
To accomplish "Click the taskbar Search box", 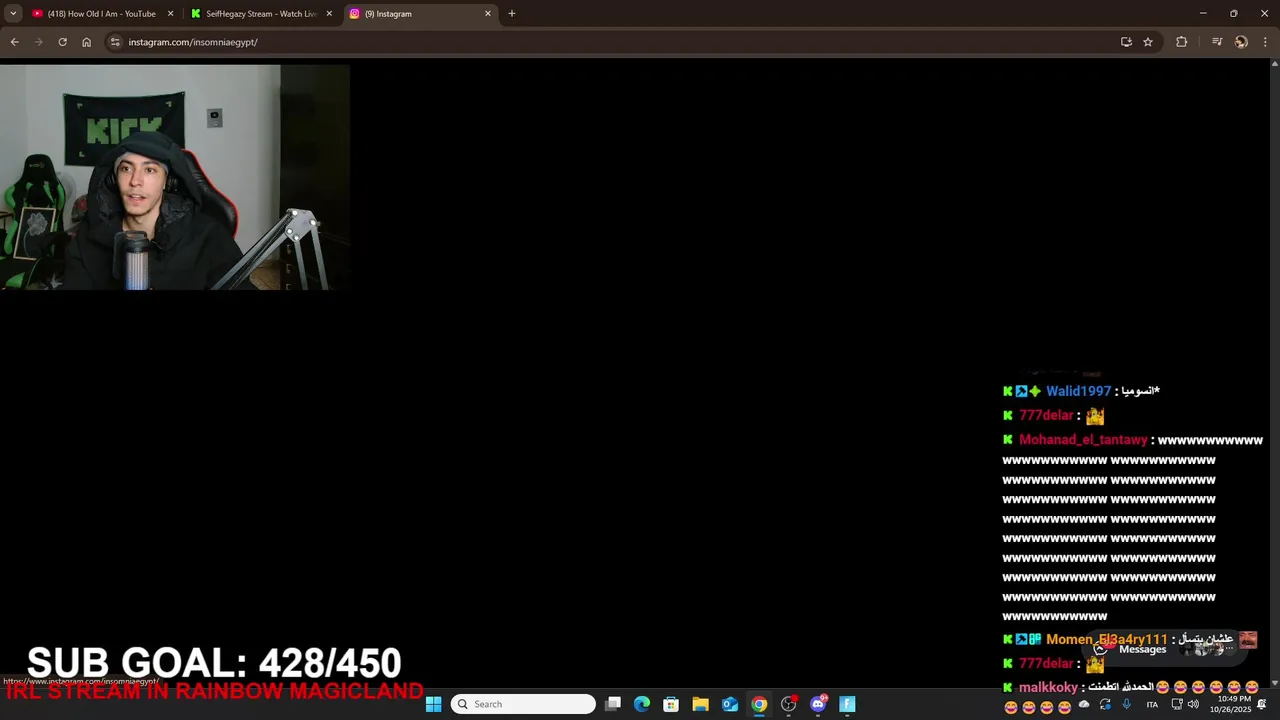I will click(x=523, y=704).
